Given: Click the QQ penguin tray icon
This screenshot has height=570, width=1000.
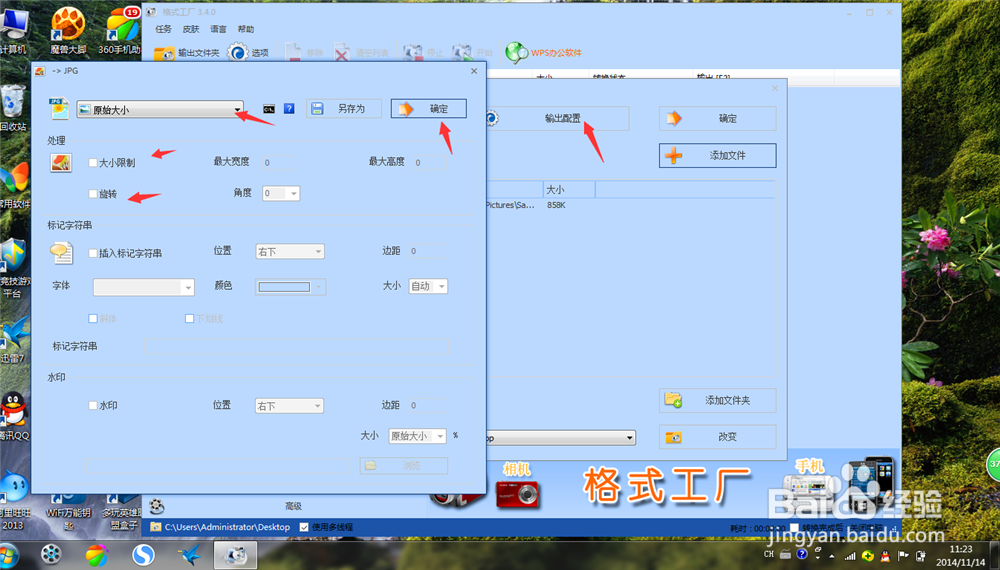Looking at the screenshot, I should (x=885, y=555).
